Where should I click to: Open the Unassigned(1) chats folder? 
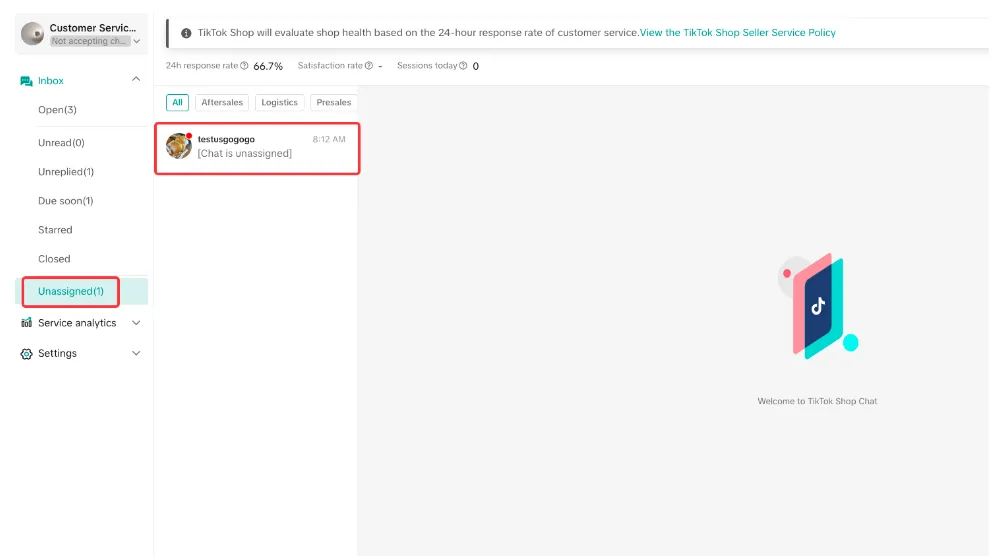[71, 292]
